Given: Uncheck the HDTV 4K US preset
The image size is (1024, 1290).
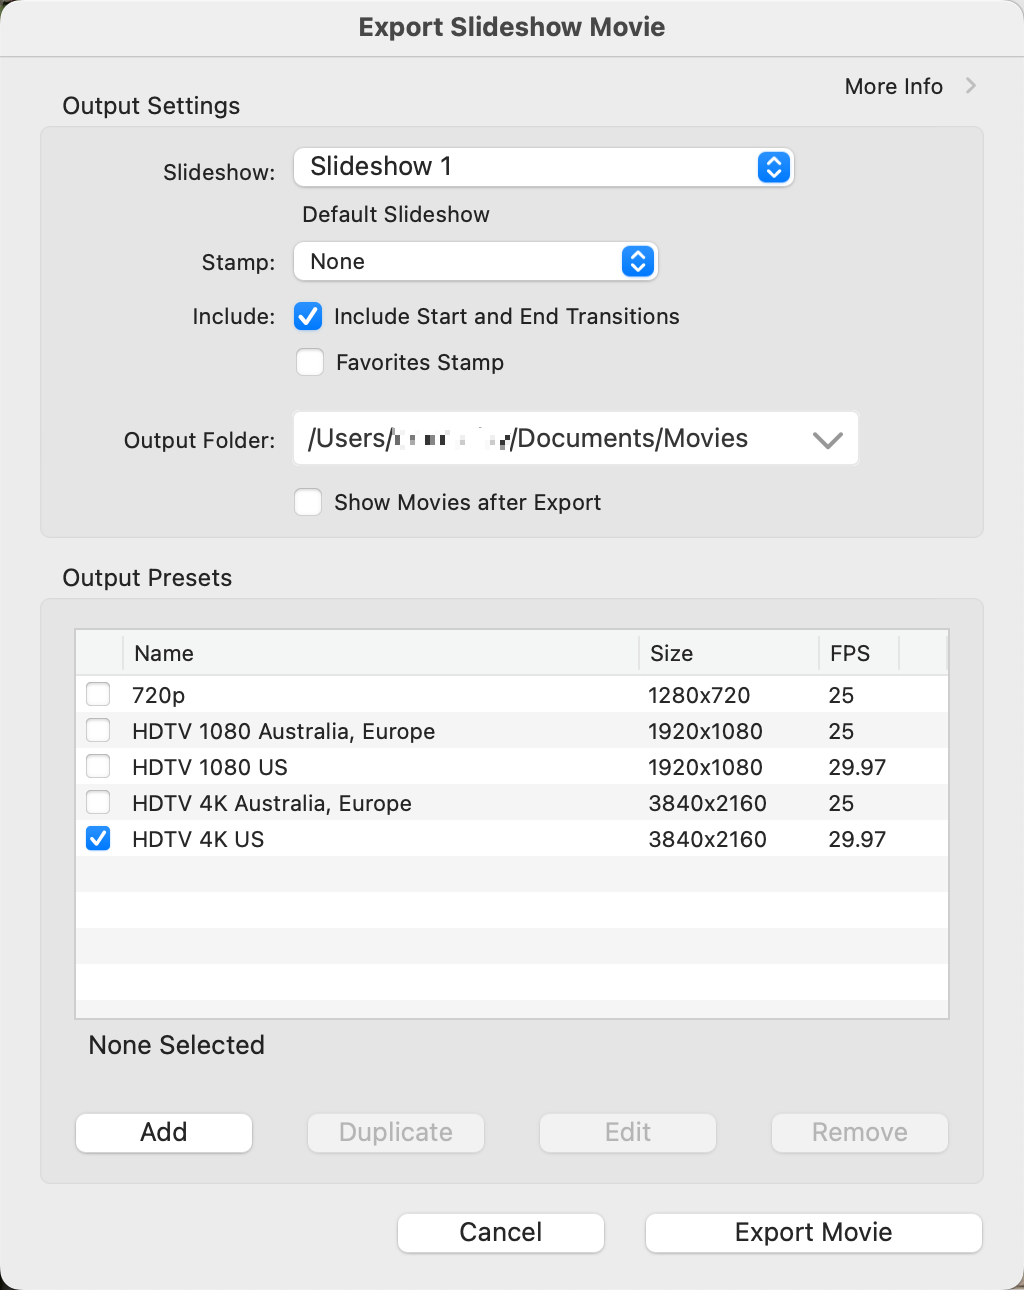Looking at the screenshot, I should point(98,839).
